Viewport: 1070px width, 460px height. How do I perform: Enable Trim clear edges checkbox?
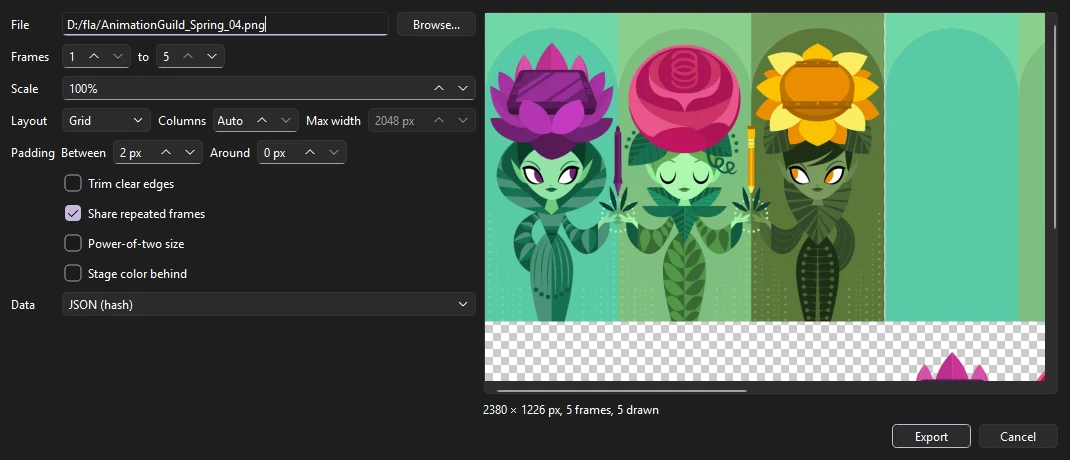point(73,184)
